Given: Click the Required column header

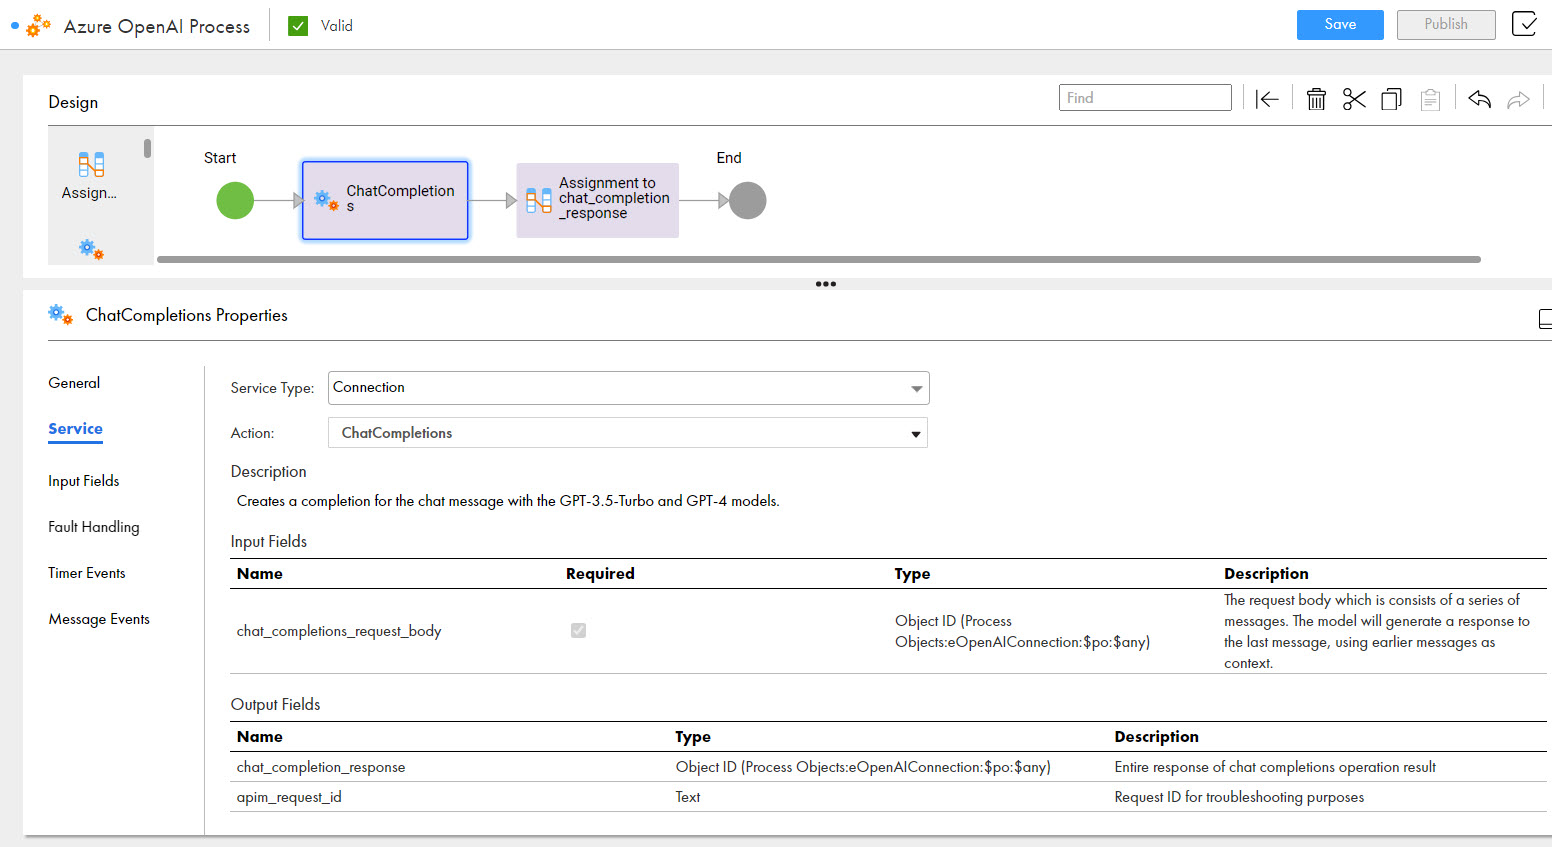Looking at the screenshot, I should pyautogui.click(x=600, y=574).
